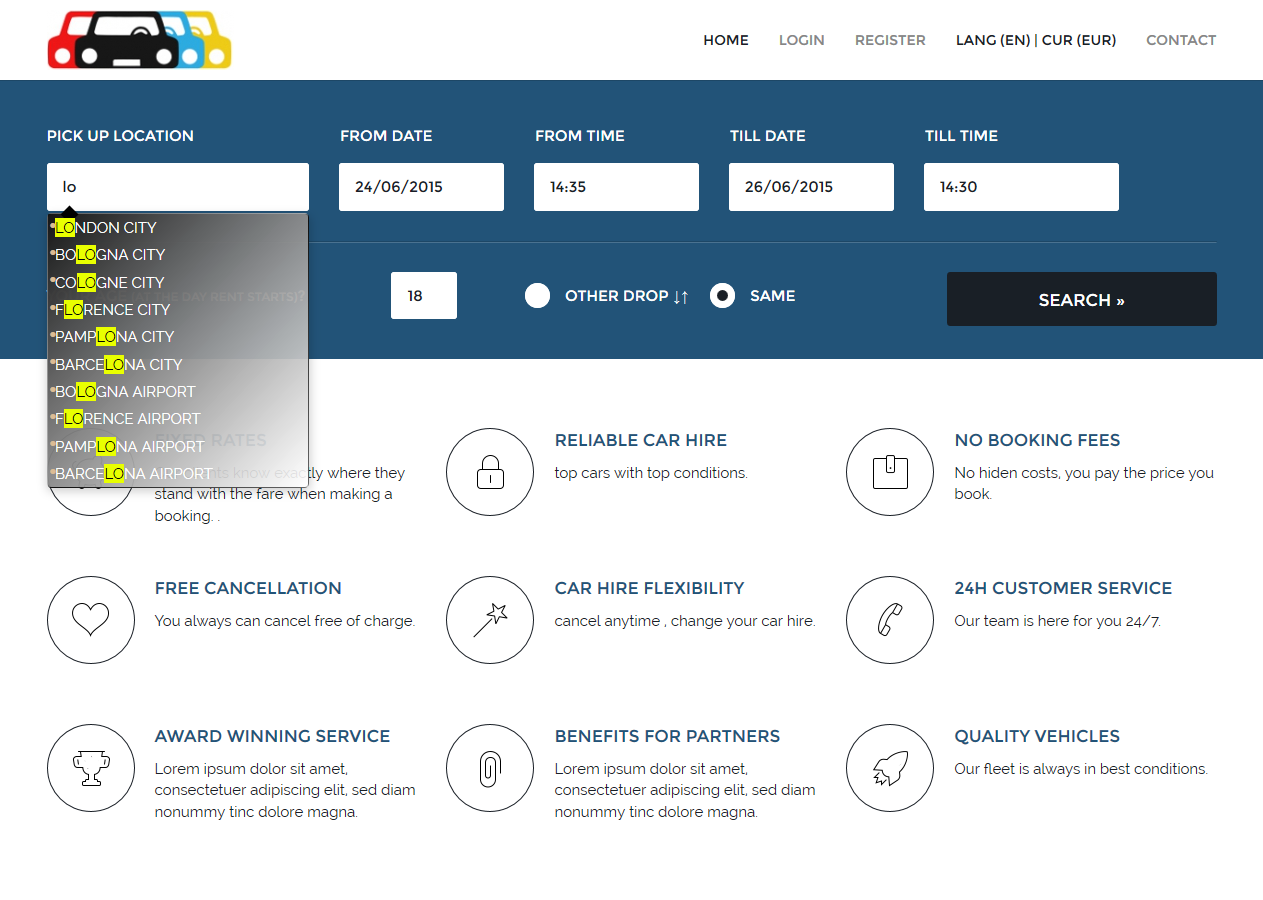Select Pamplona City suggestion
The image size is (1263, 900).
coord(178,337)
